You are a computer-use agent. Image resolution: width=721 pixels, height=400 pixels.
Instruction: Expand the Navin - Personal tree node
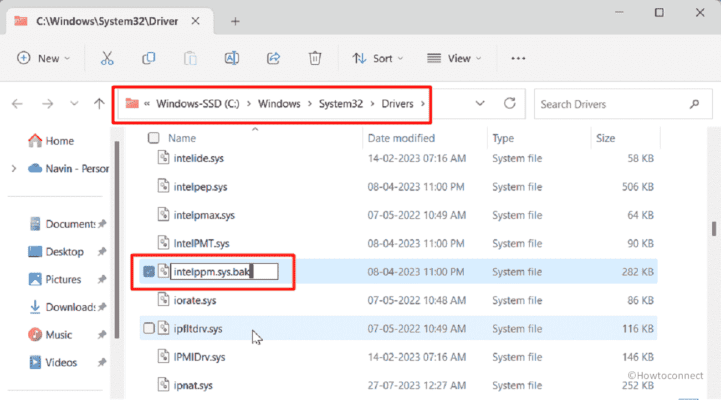pos(14,169)
